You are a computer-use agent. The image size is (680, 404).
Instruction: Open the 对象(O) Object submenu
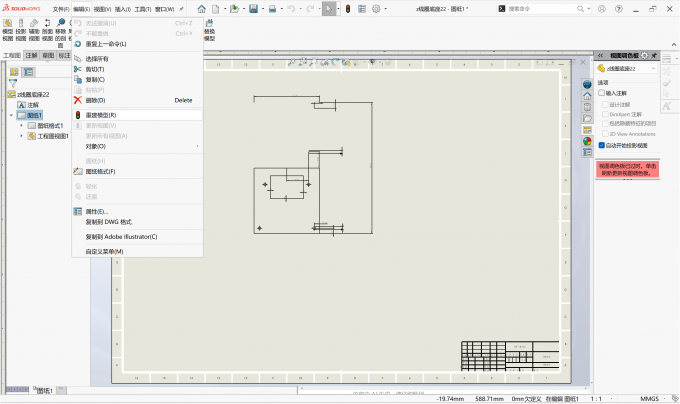click(x=137, y=147)
